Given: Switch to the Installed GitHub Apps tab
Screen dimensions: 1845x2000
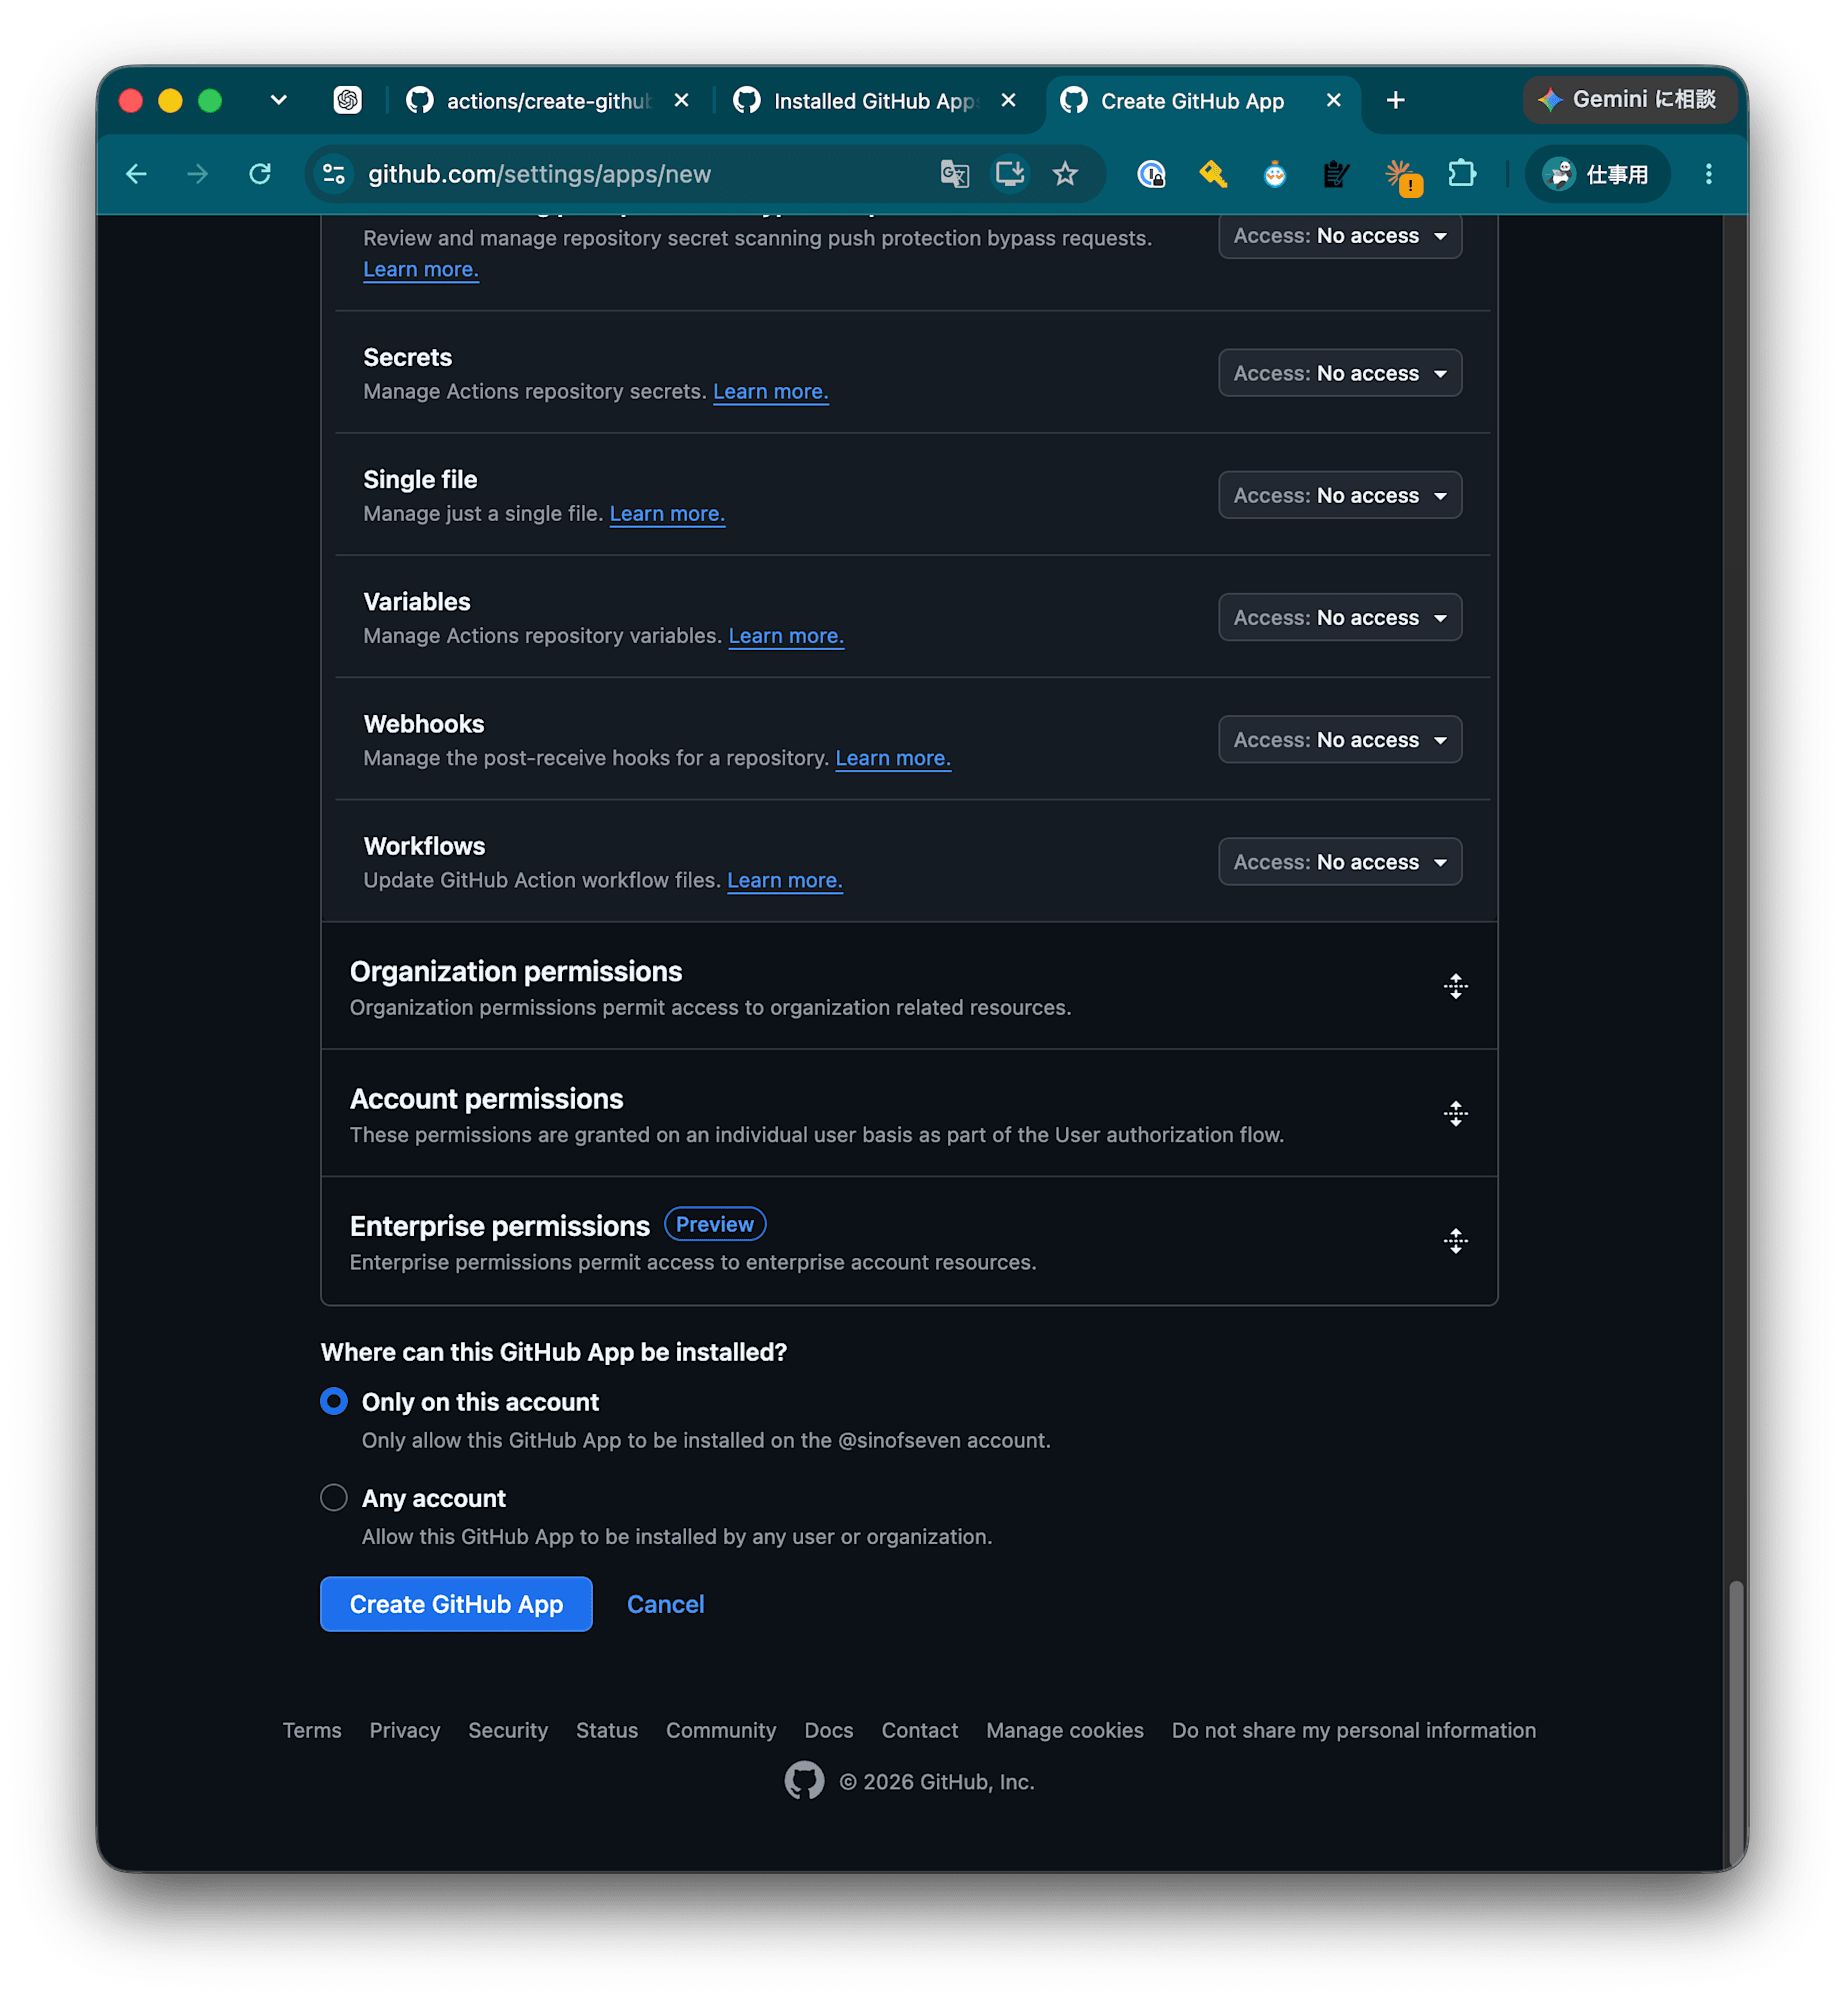Looking at the screenshot, I should coord(874,100).
